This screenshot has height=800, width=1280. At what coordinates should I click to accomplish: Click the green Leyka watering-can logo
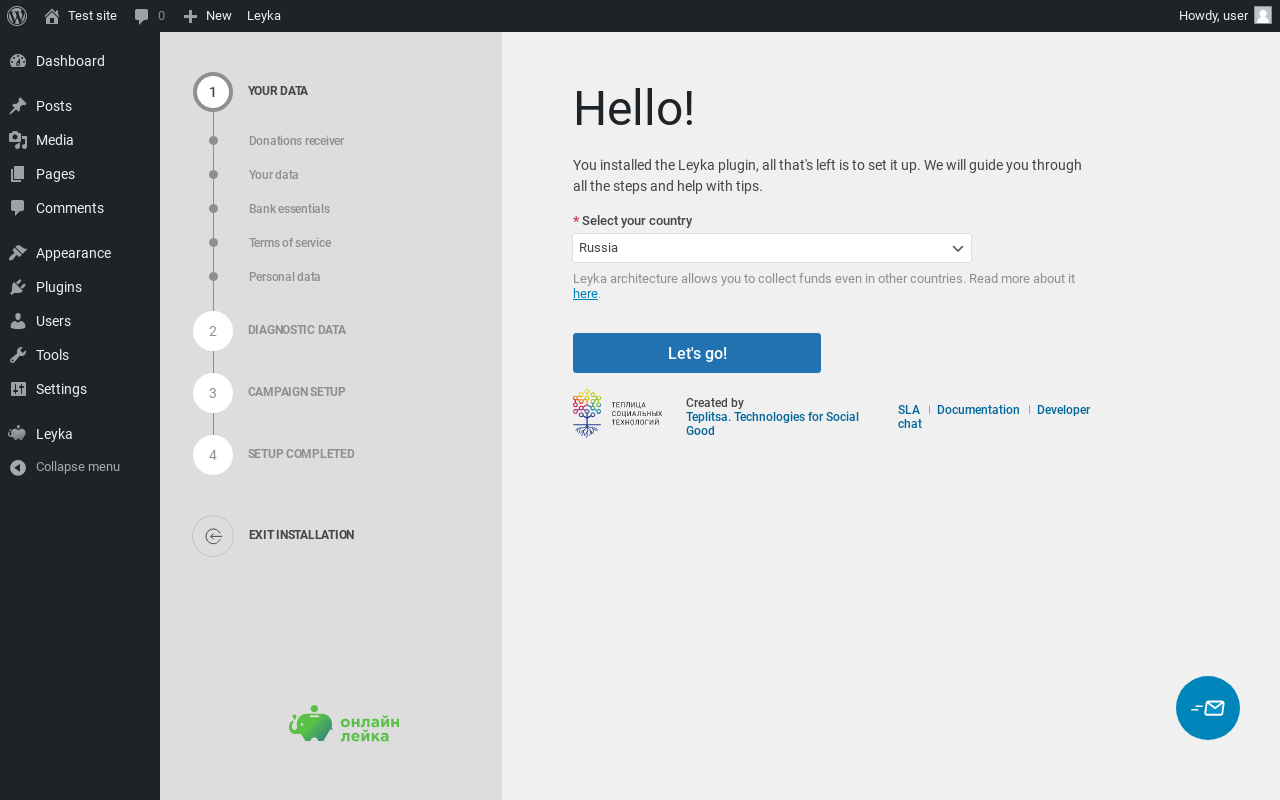tap(344, 723)
